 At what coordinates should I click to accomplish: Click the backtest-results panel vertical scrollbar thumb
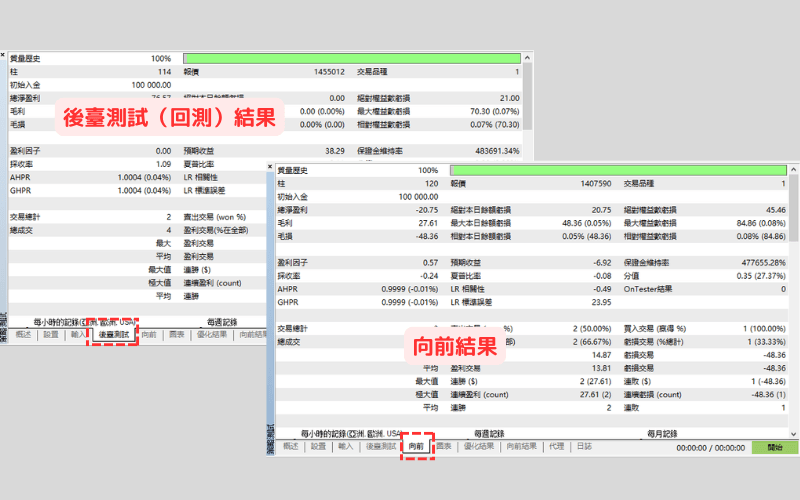[528, 96]
